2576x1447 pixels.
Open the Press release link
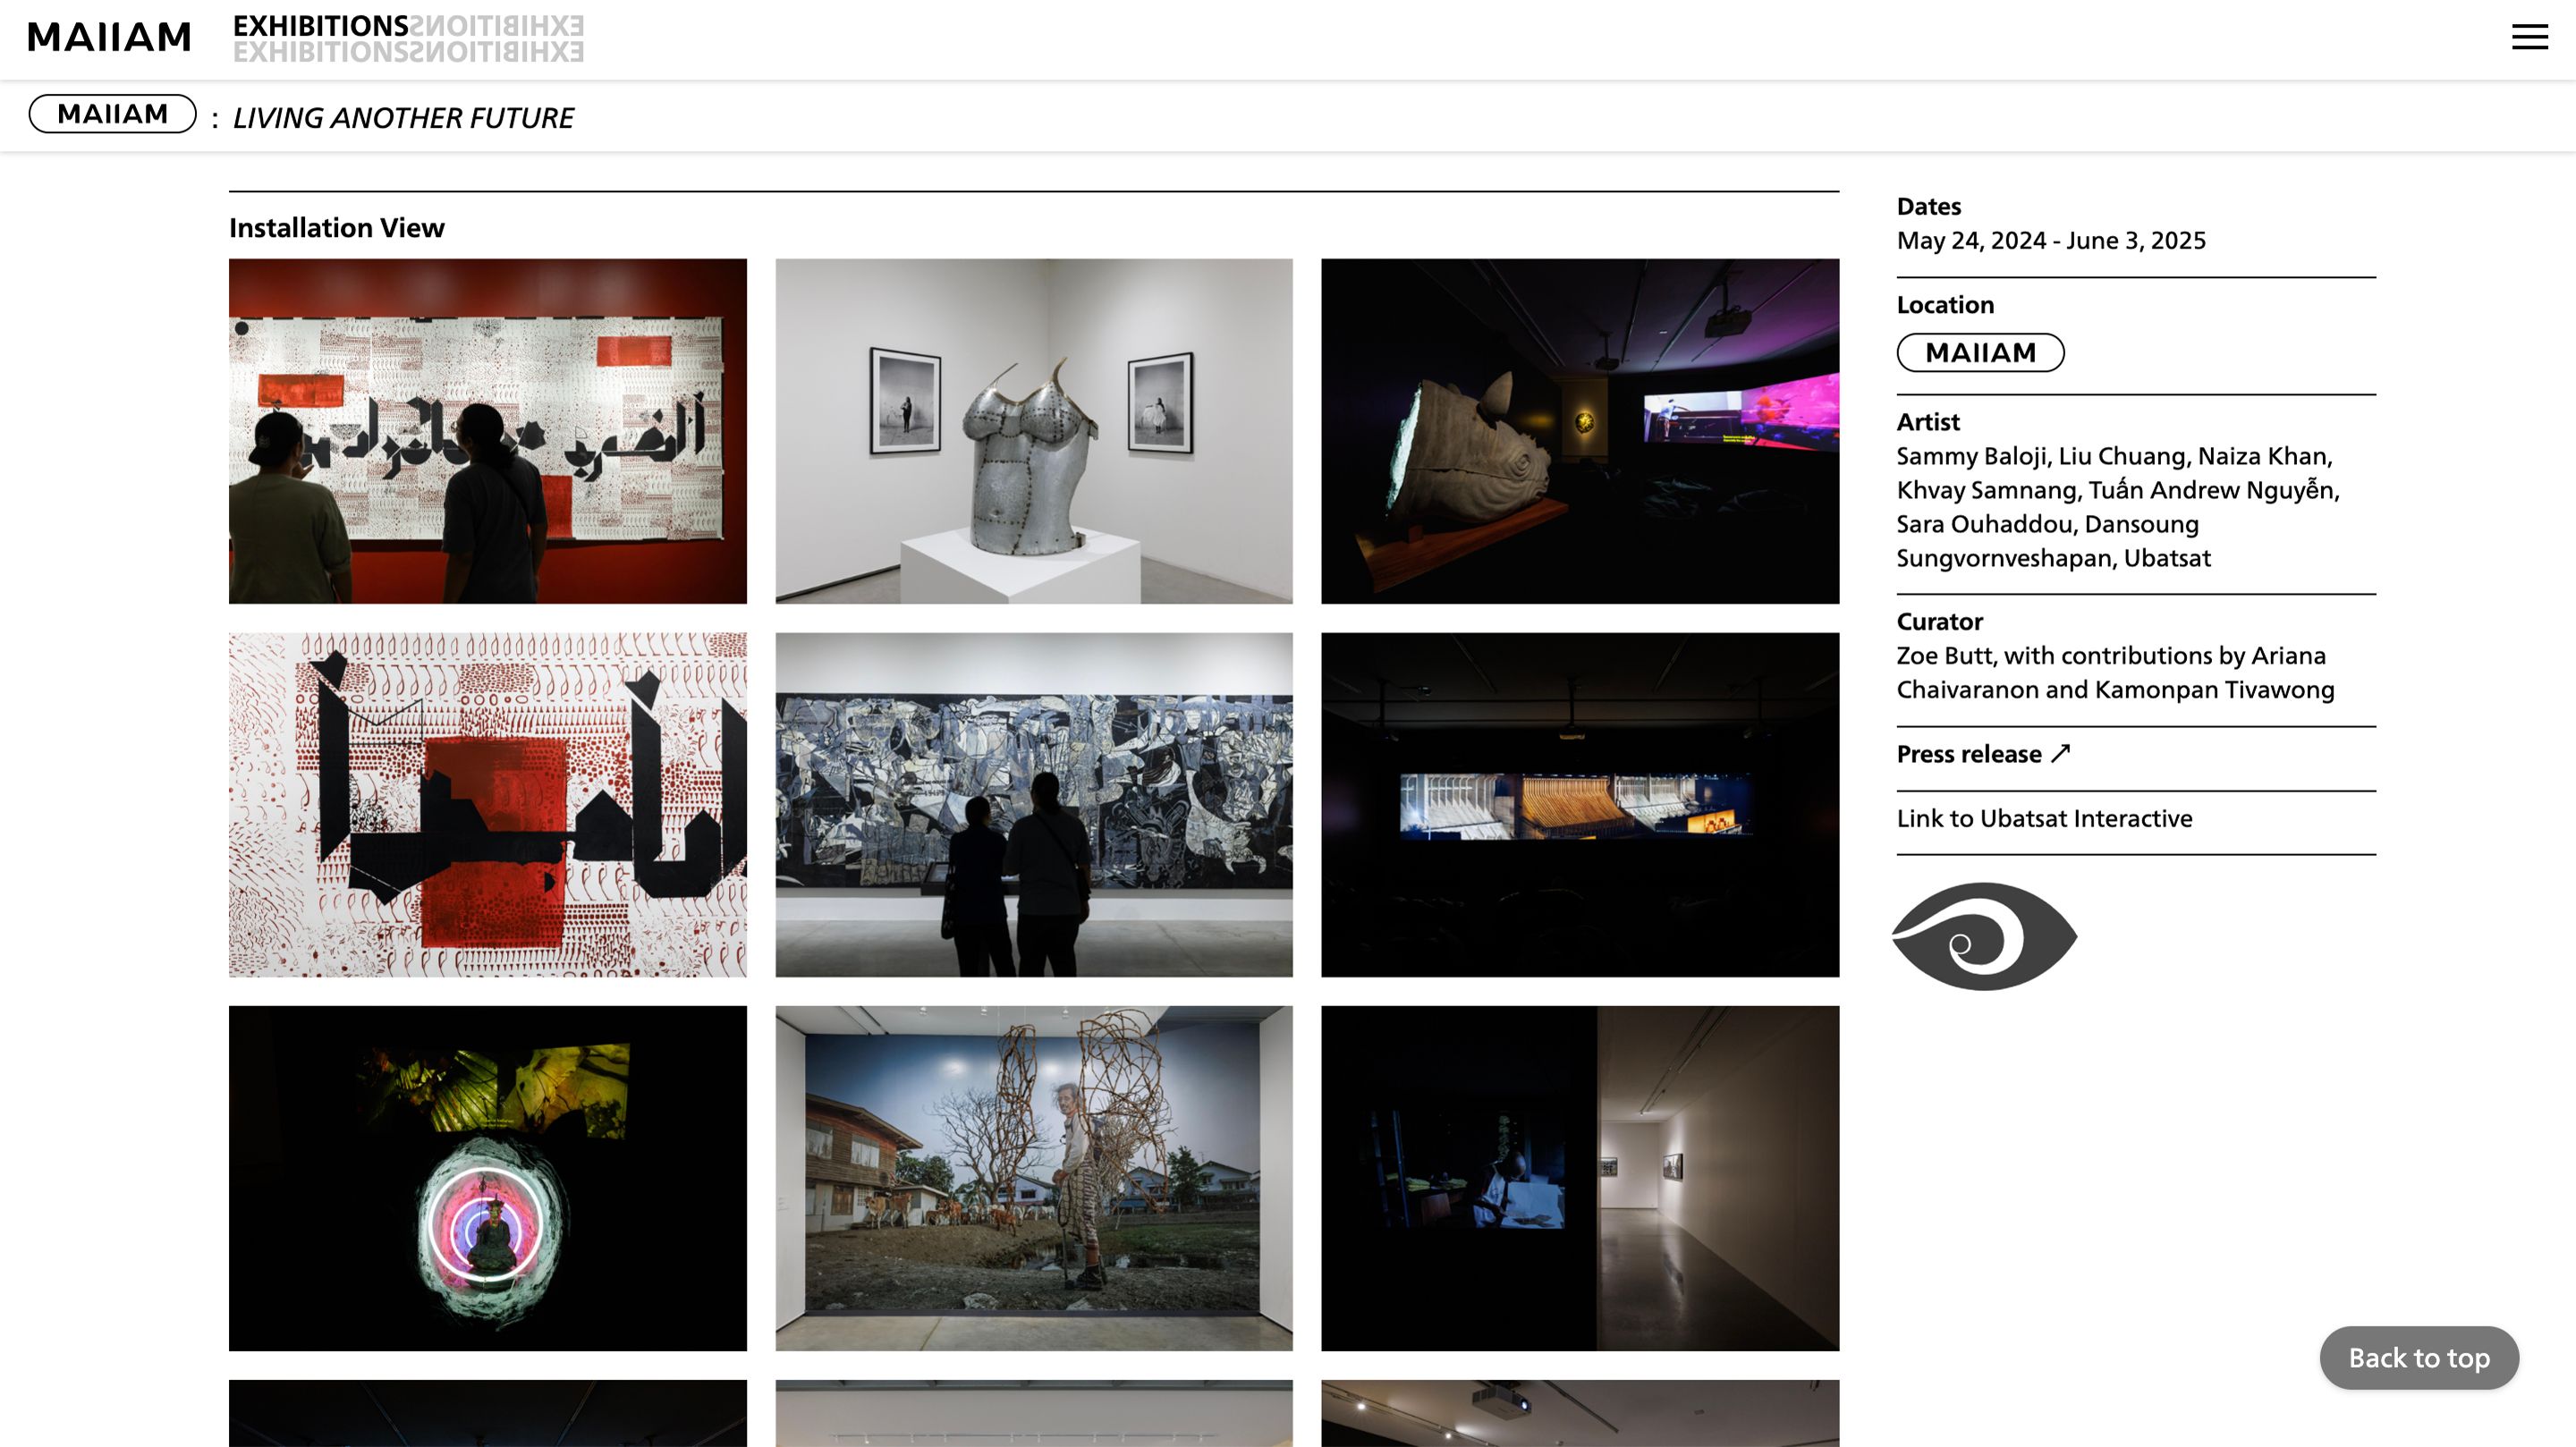[1968, 754]
